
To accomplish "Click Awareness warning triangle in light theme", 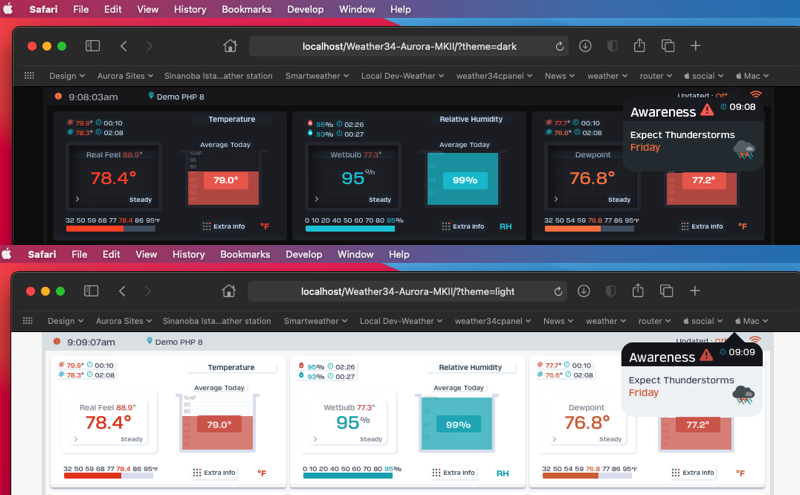I will tap(706, 355).
